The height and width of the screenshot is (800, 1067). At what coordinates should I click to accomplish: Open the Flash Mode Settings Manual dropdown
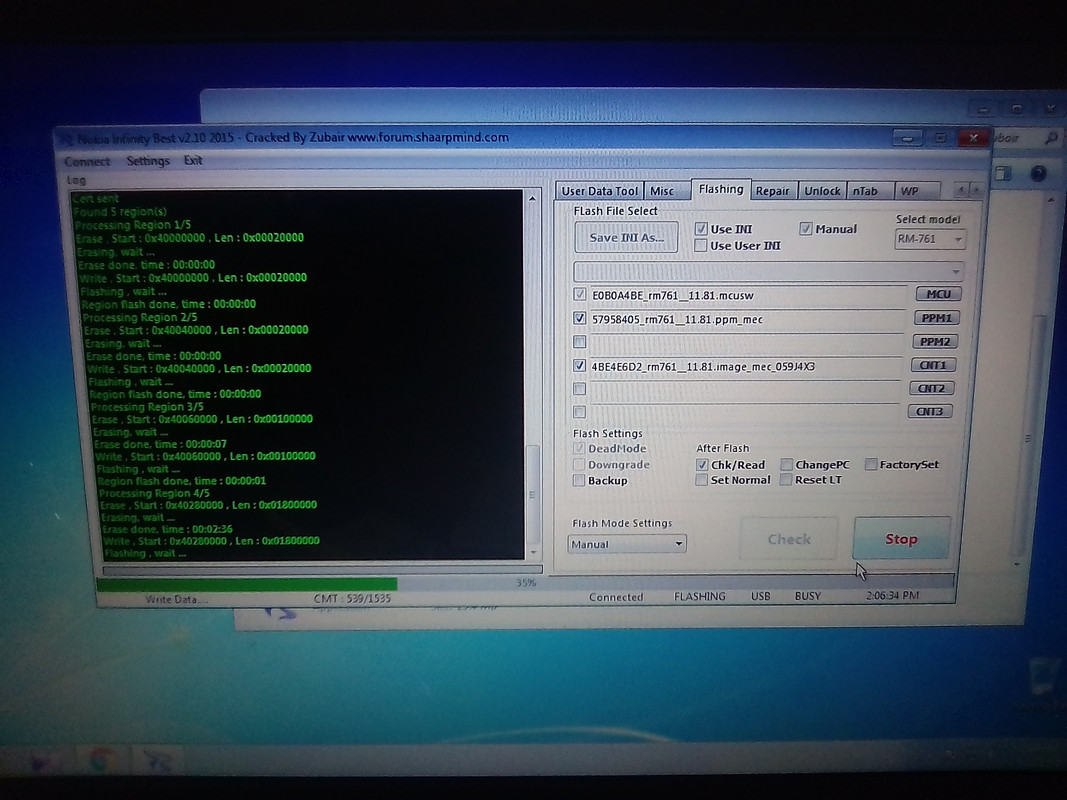(x=627, y=544)
